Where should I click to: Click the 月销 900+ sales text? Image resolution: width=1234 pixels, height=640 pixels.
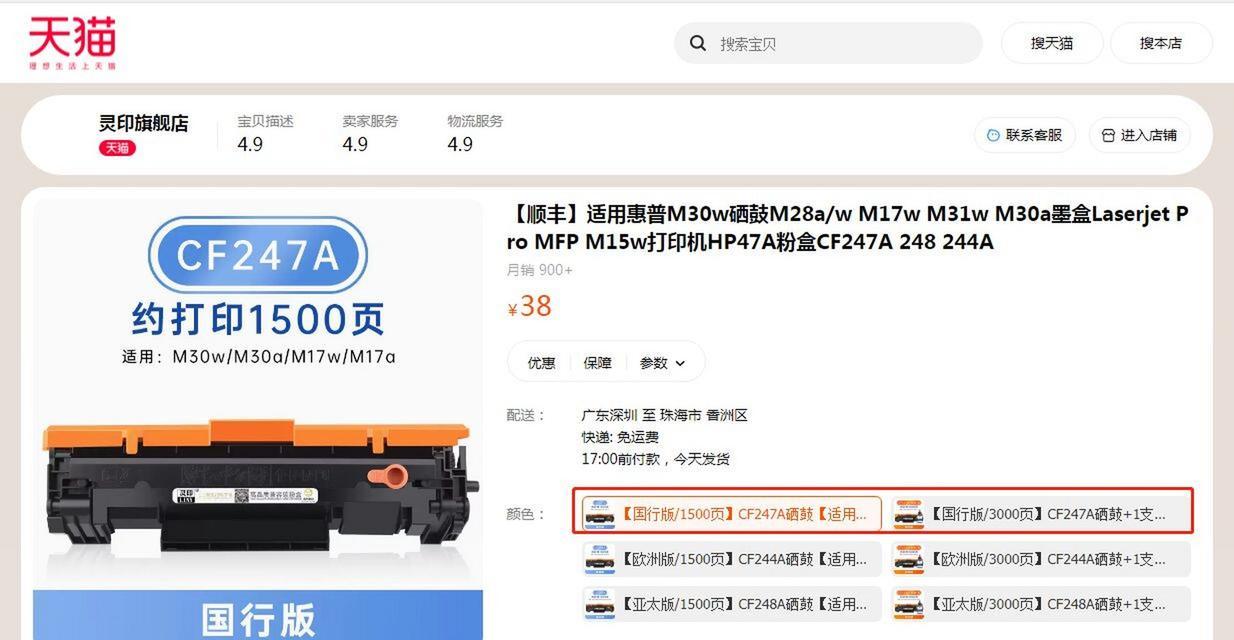(x=540, y=270)
